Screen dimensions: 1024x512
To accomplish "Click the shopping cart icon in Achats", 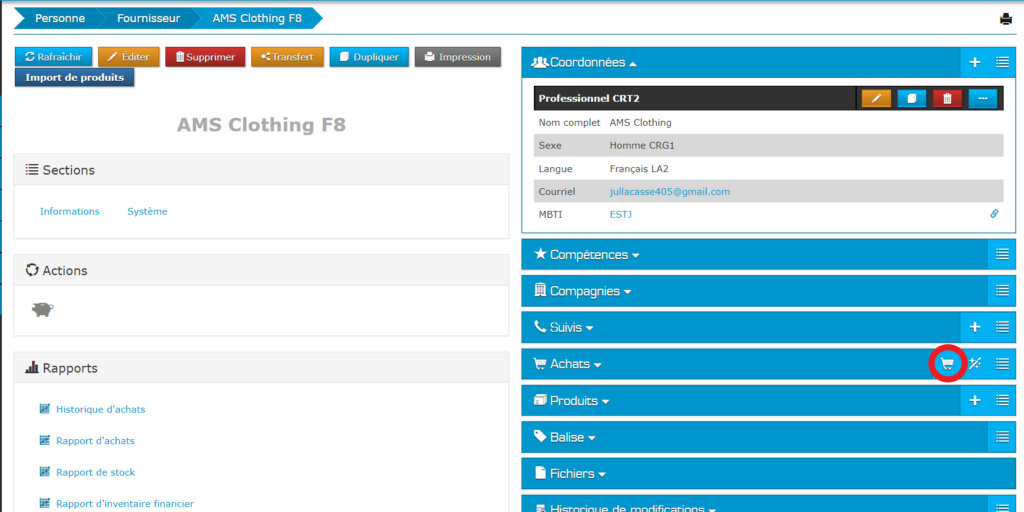I will [946, 364].
